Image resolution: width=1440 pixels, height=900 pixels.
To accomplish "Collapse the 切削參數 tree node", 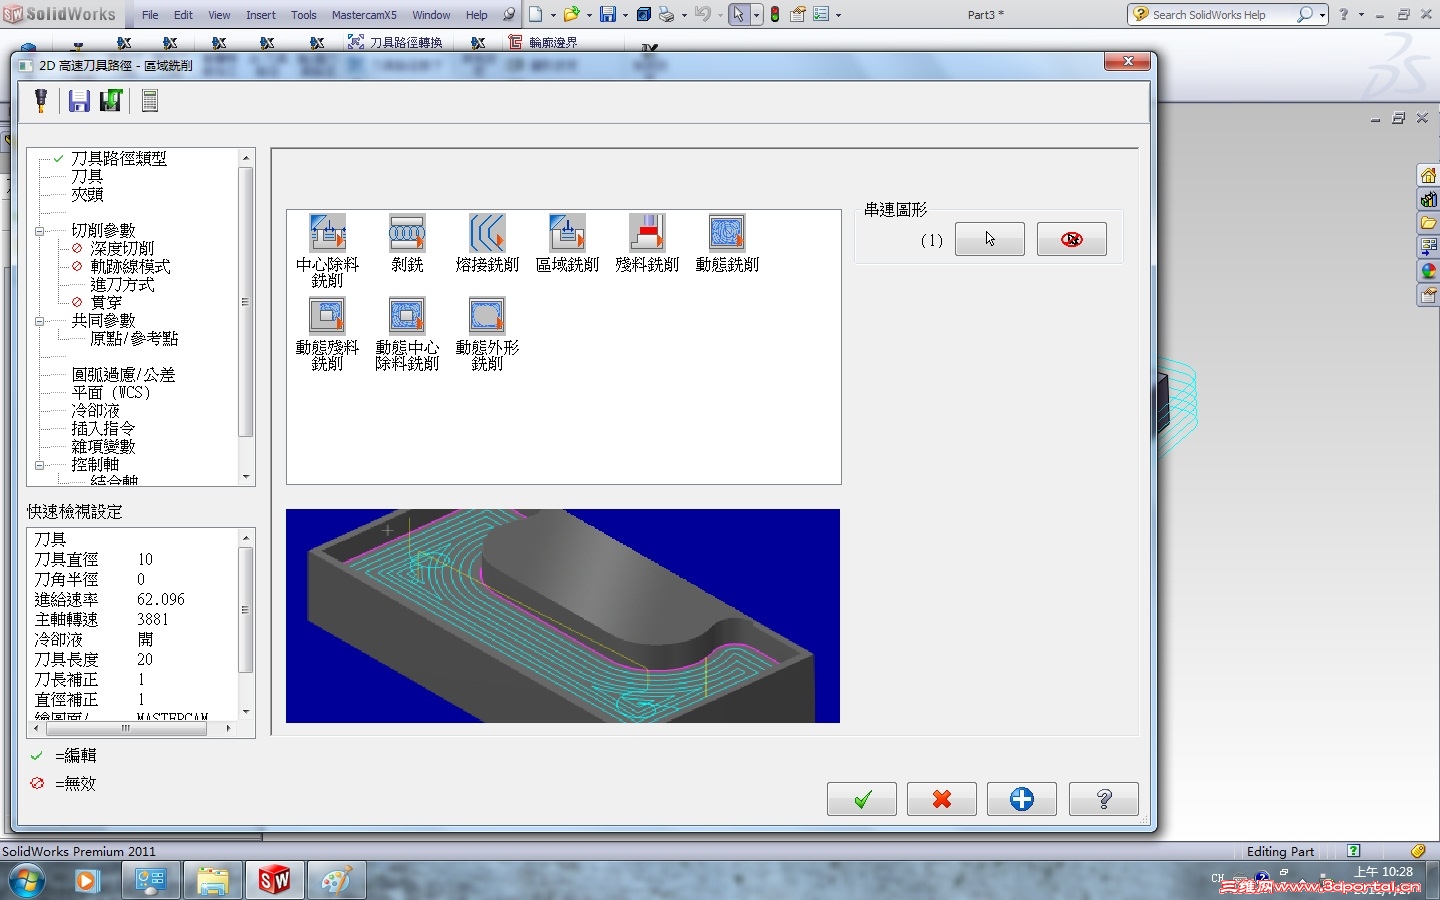I will tap(40, 231).
